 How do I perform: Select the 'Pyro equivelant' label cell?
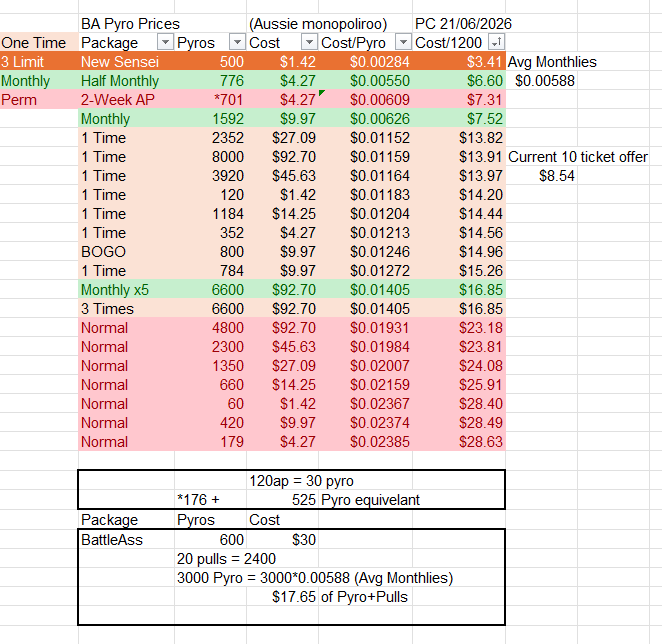point(370,500)
